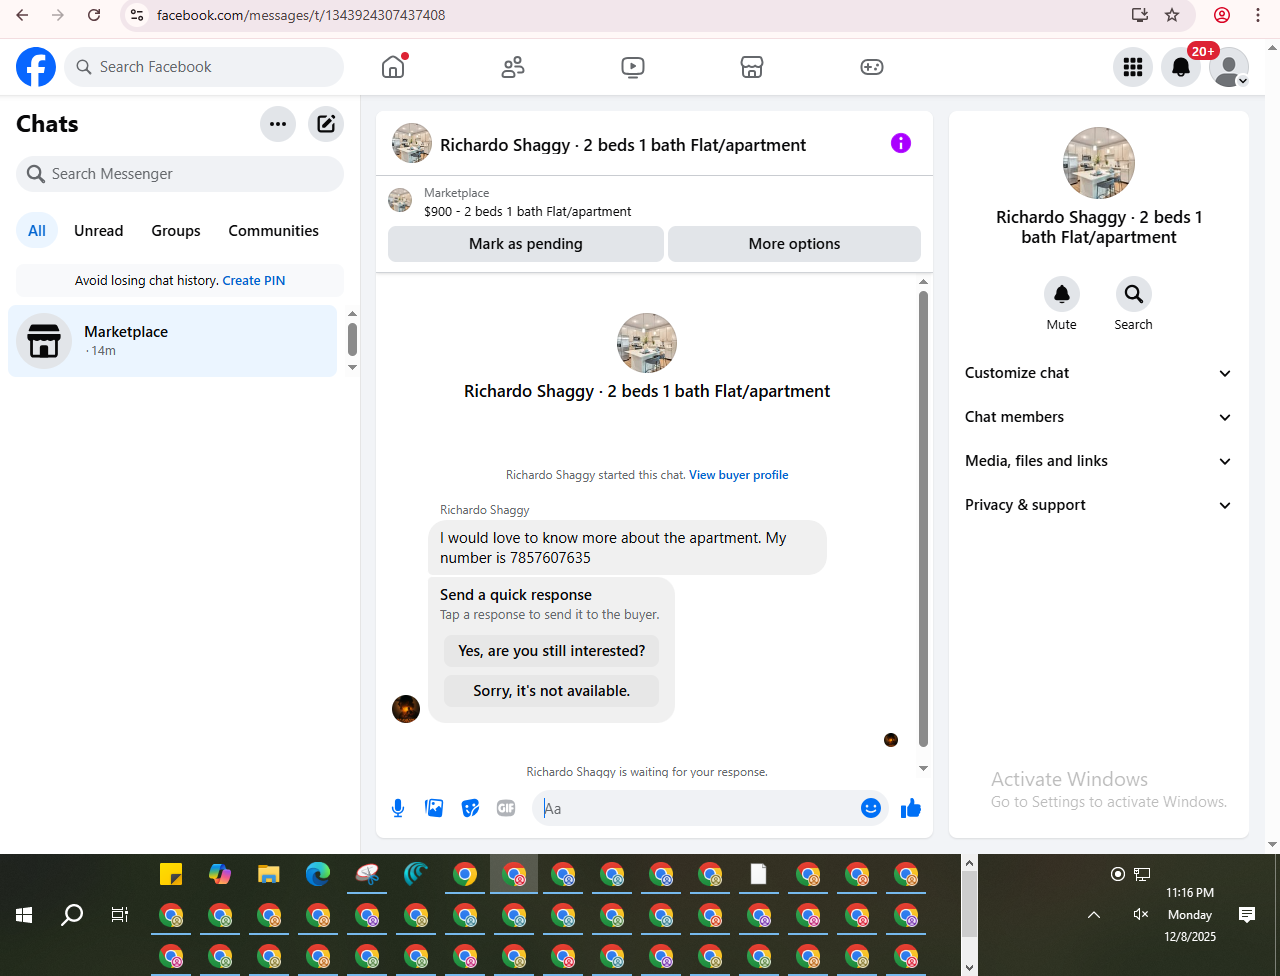This screenshot has width=1280, height=976.
Task: Mute this conversation with the bell icon
Action: (1062, 294)
